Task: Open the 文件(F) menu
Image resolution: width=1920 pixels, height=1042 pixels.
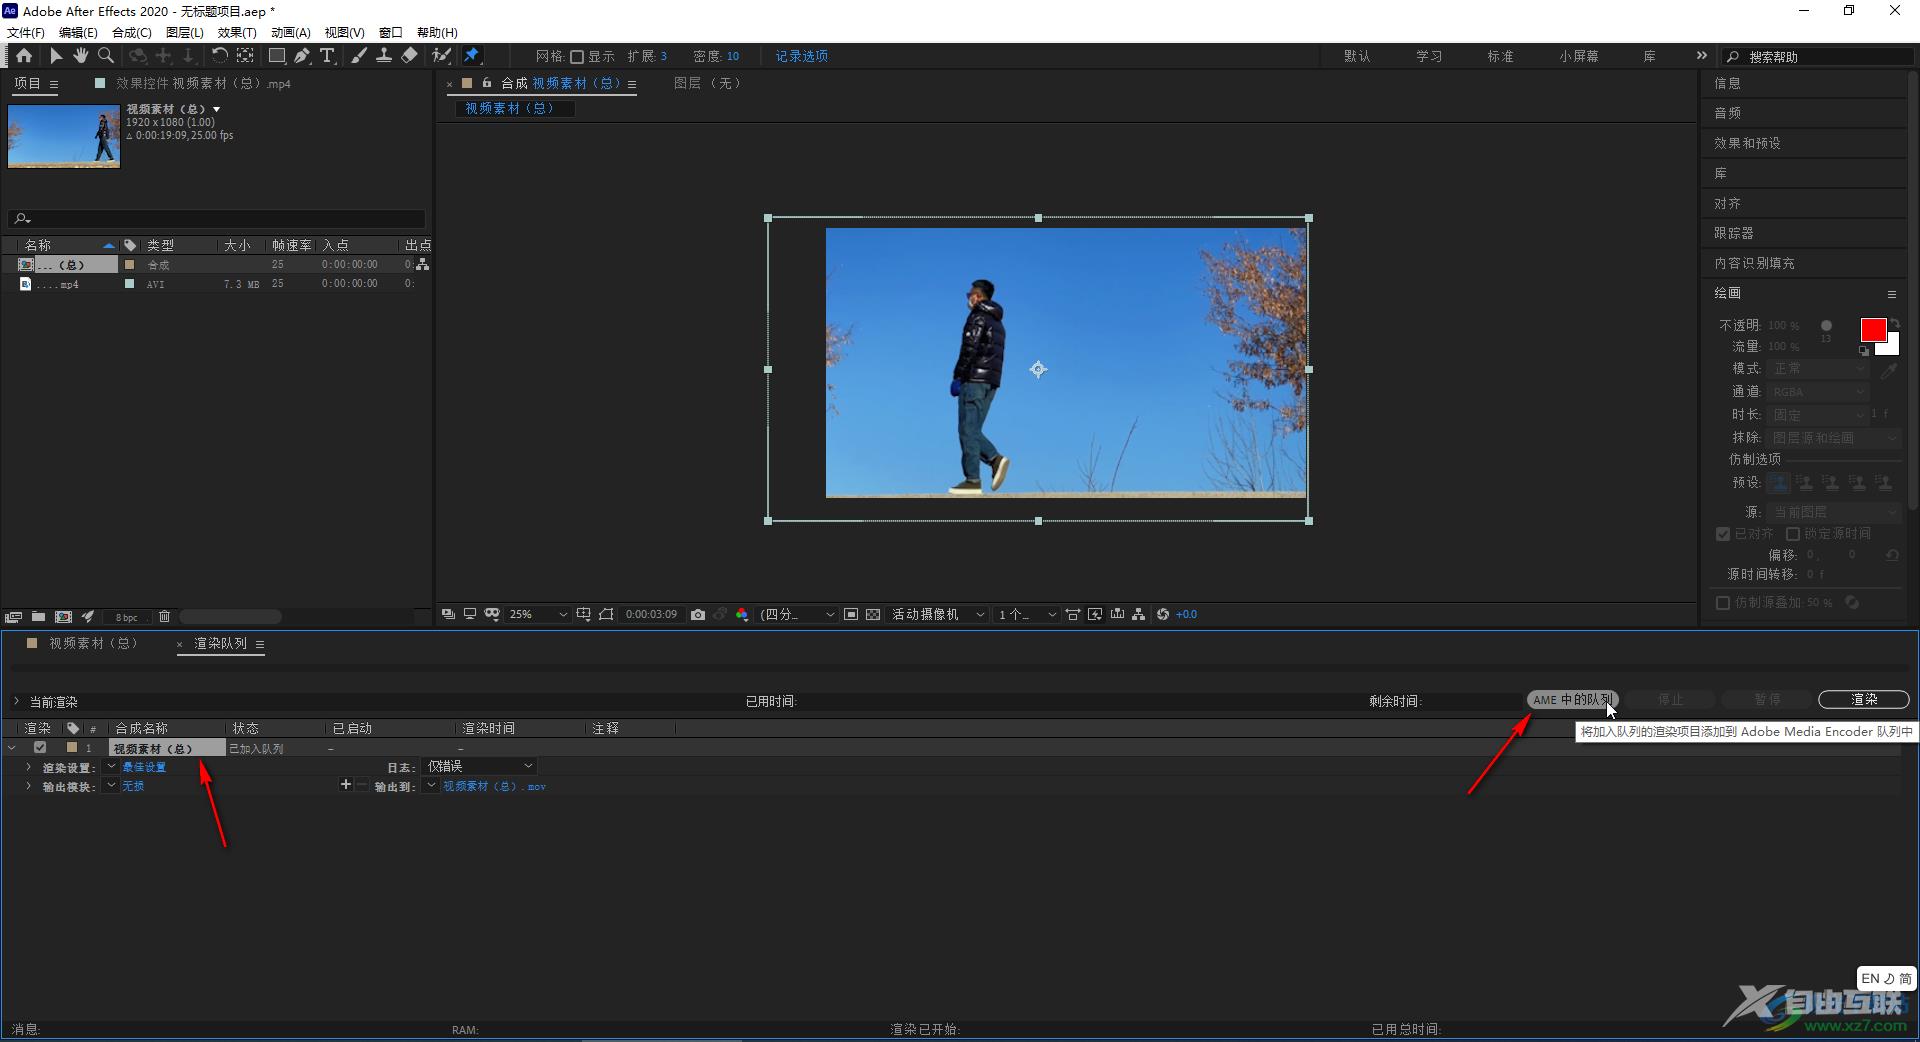Action: (x=26, y=32)
